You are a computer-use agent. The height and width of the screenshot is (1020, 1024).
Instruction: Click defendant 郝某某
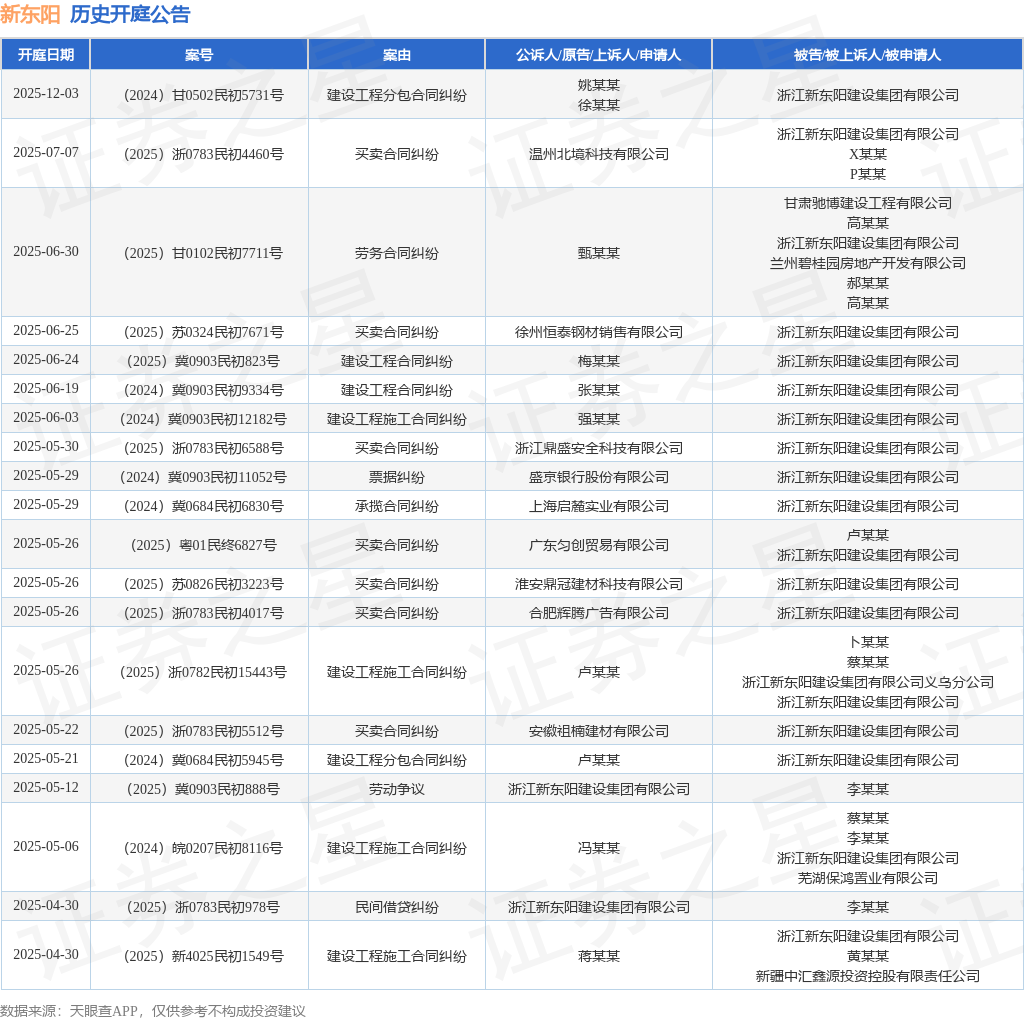pyautogui.click(x=867, y=283)
